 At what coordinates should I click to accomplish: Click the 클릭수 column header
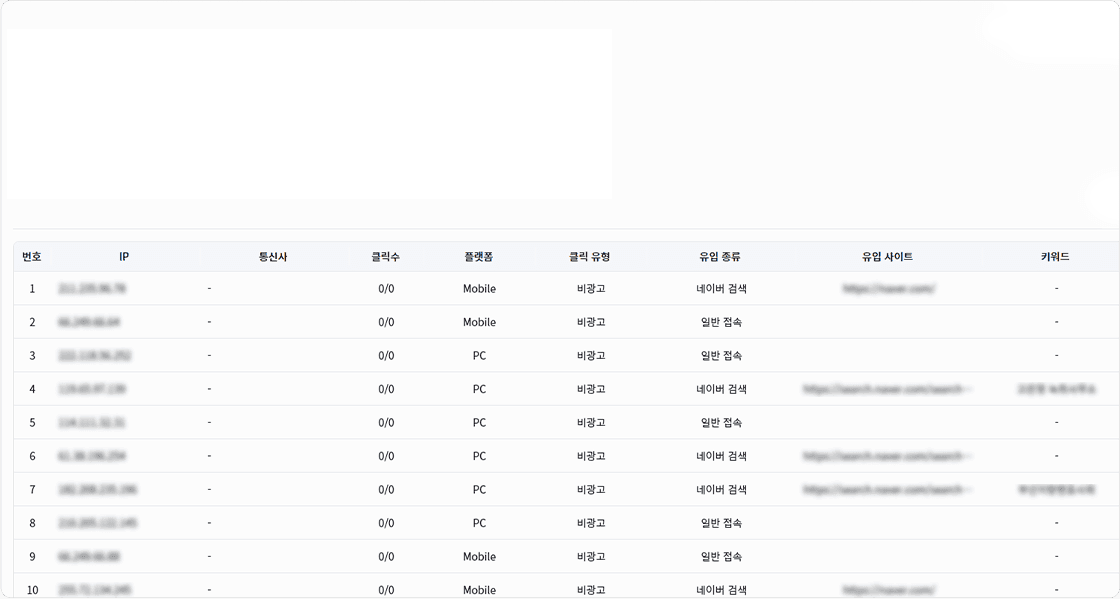(386, 257)
